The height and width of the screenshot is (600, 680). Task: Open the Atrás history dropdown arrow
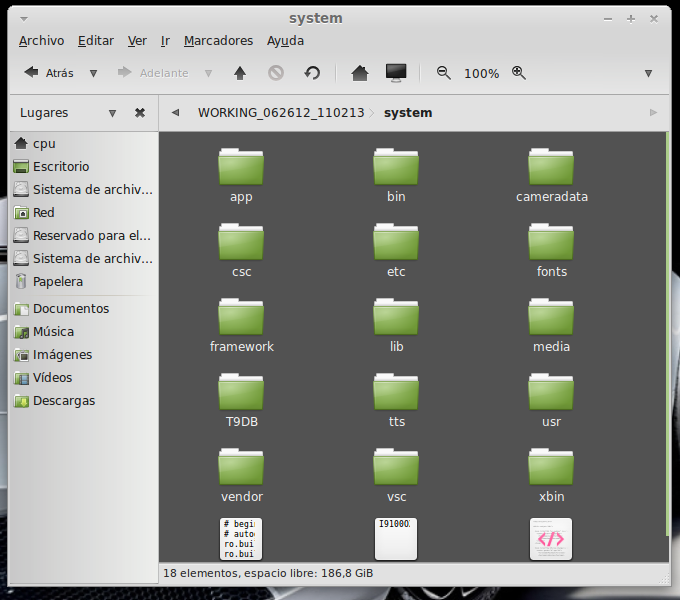[x=93, y=73]
